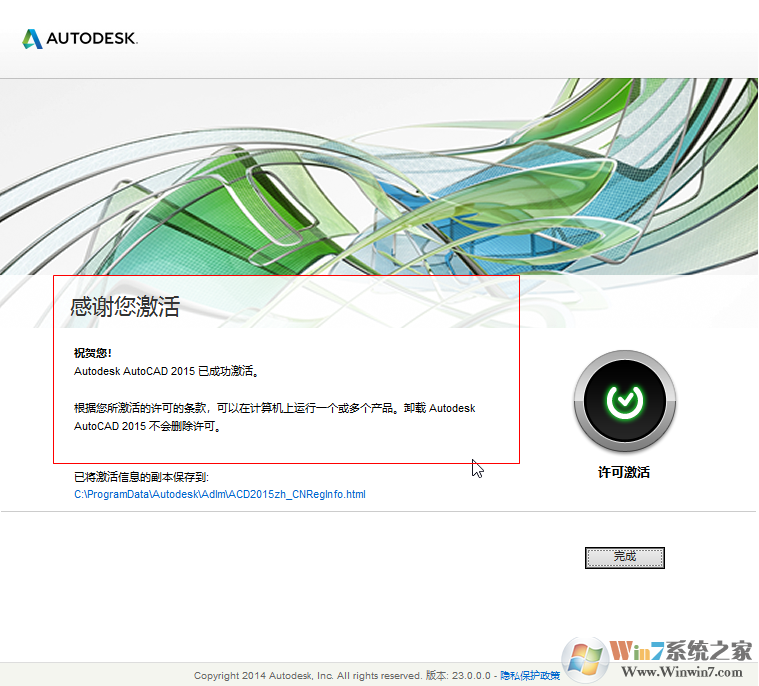Click the 版本: 23.0.0.0 version text
The image size is (759, 686).
458,675
